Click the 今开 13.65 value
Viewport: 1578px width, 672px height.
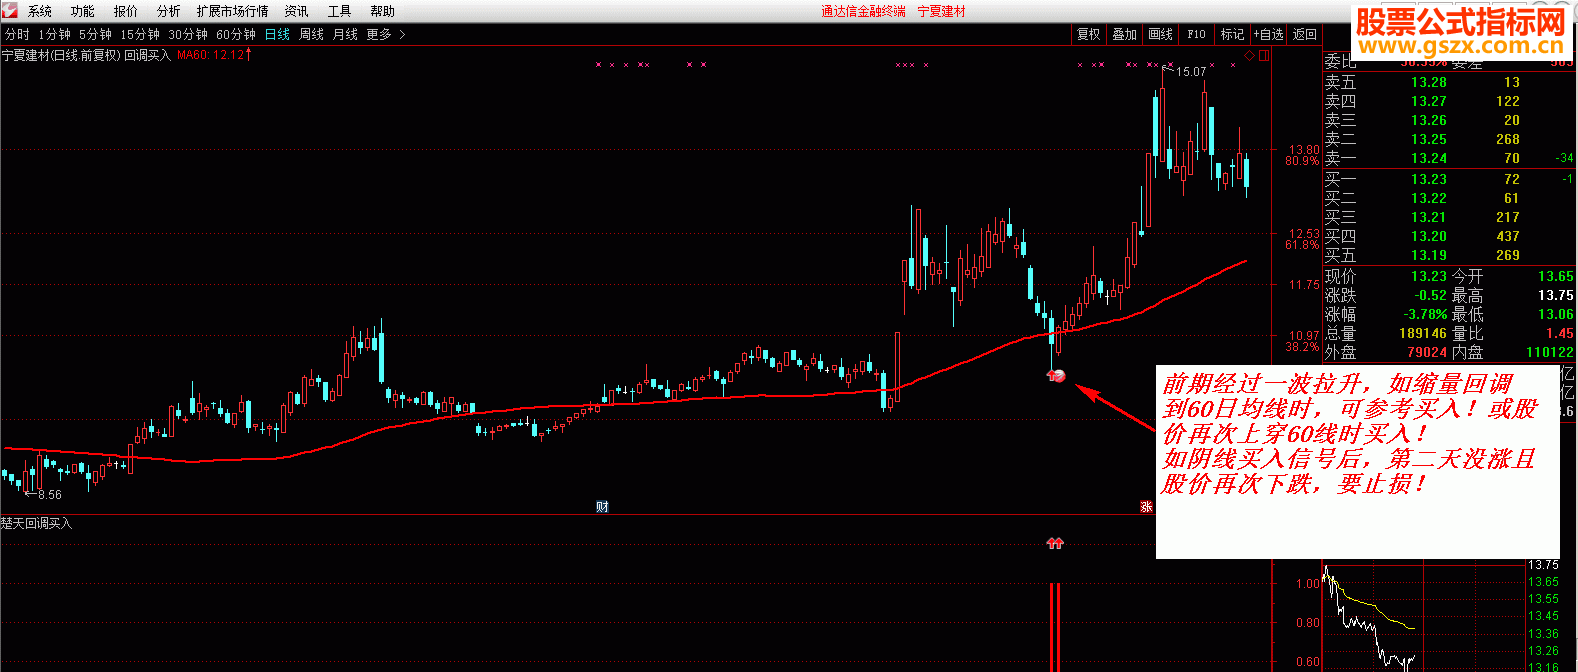[x=1556, y=276]
